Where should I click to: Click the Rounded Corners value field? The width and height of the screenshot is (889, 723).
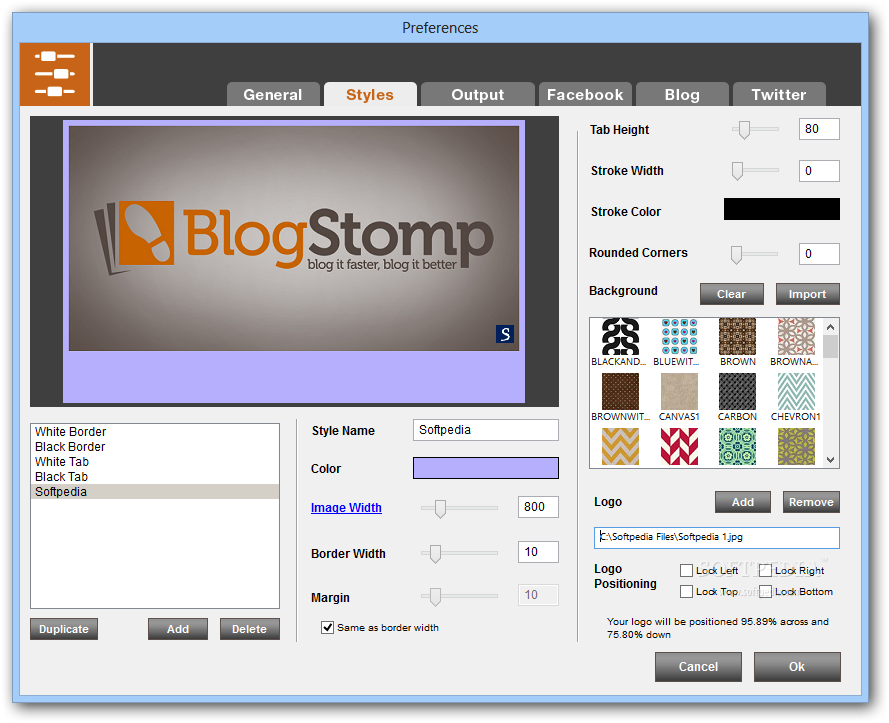coord(819,253)
